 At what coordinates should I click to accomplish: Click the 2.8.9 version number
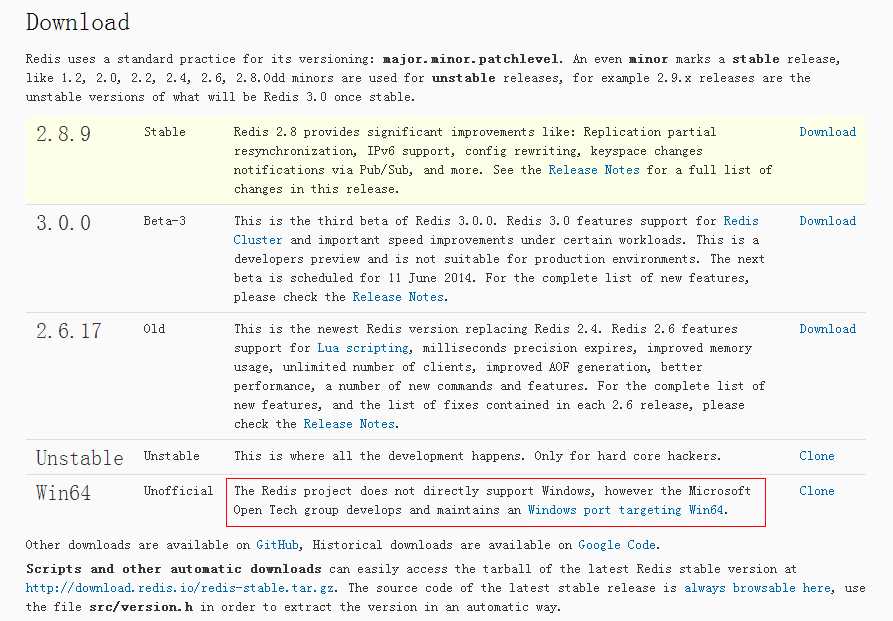point(63,134)
